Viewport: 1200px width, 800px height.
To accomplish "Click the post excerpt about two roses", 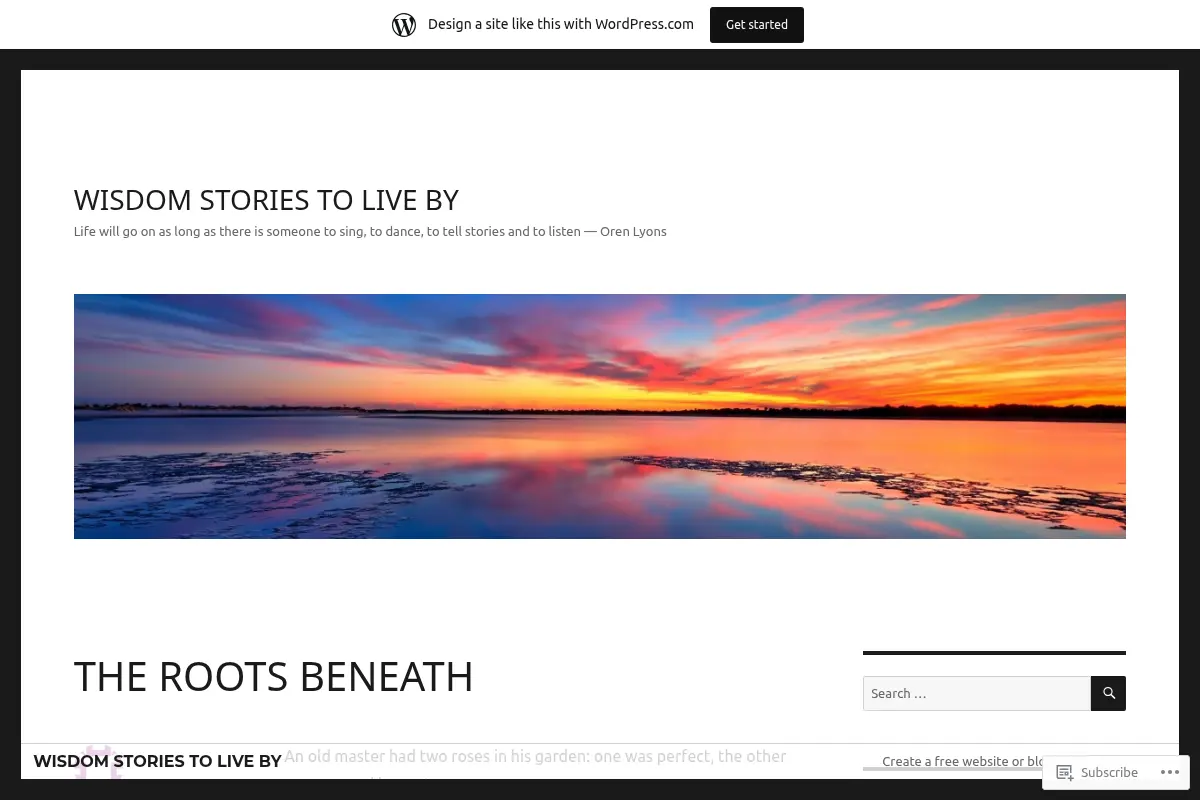I will coord(535,757).
